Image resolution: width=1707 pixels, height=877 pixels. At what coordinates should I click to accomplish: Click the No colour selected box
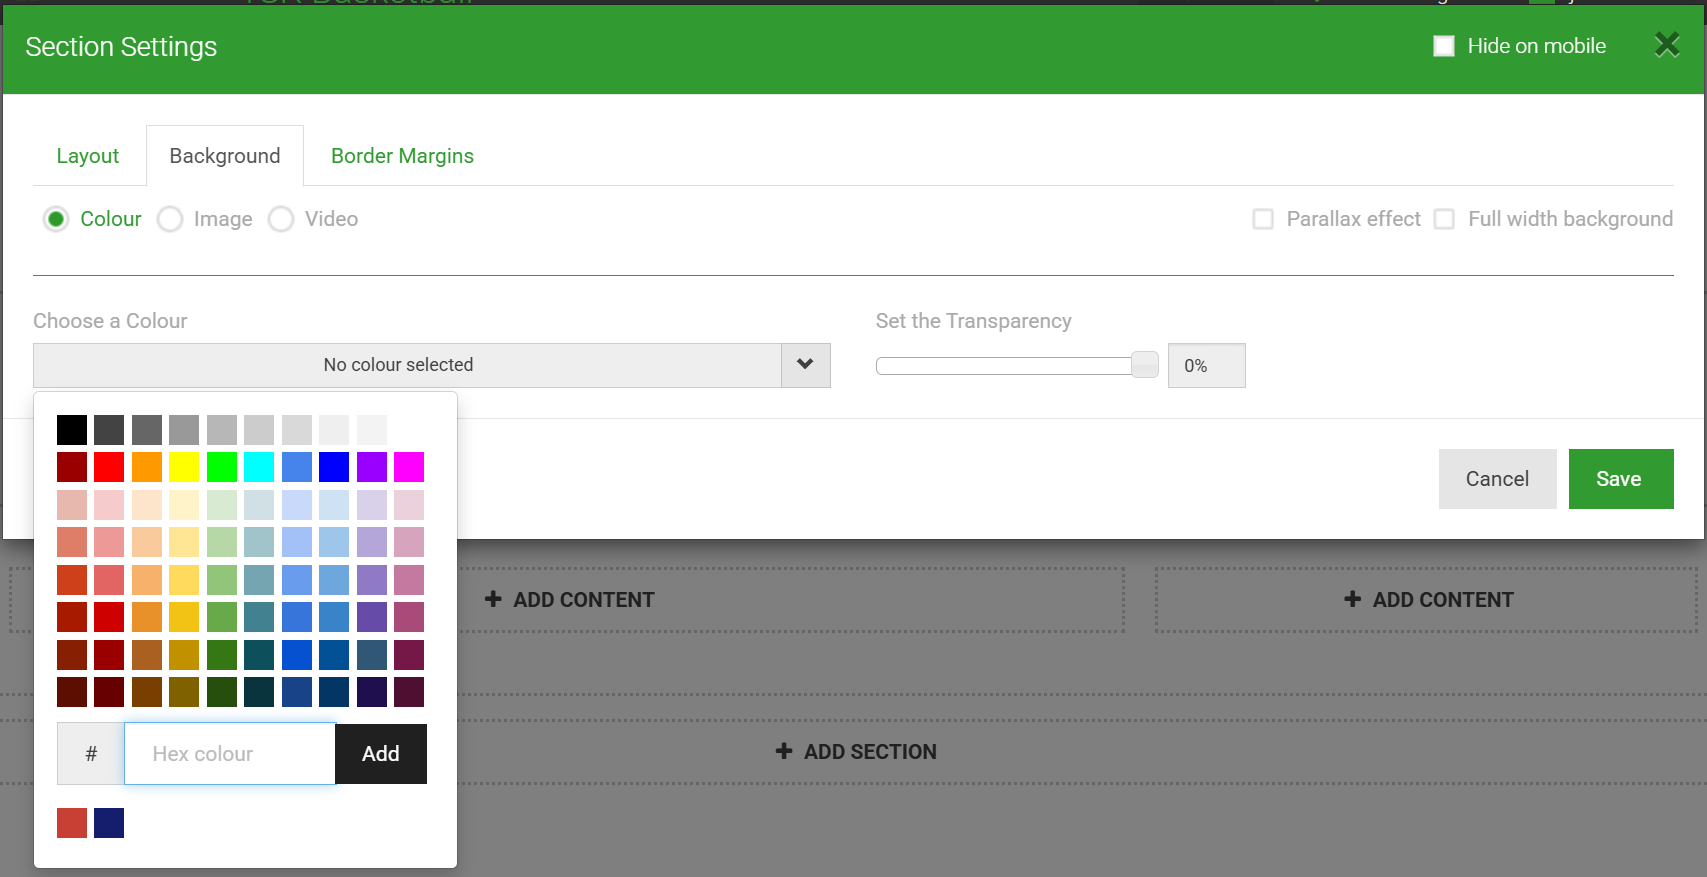click(408, 365)
